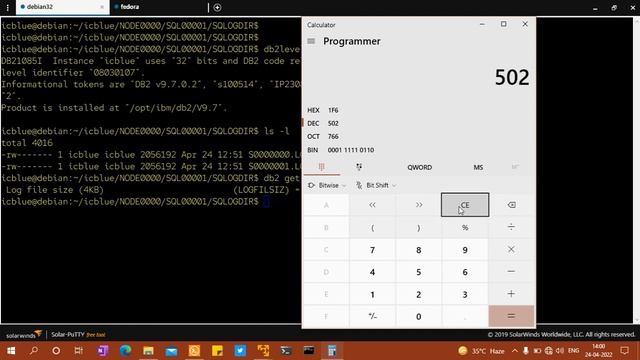The image size is (640, 360).
Task: Click the equals key
Action: click(511, 316)
